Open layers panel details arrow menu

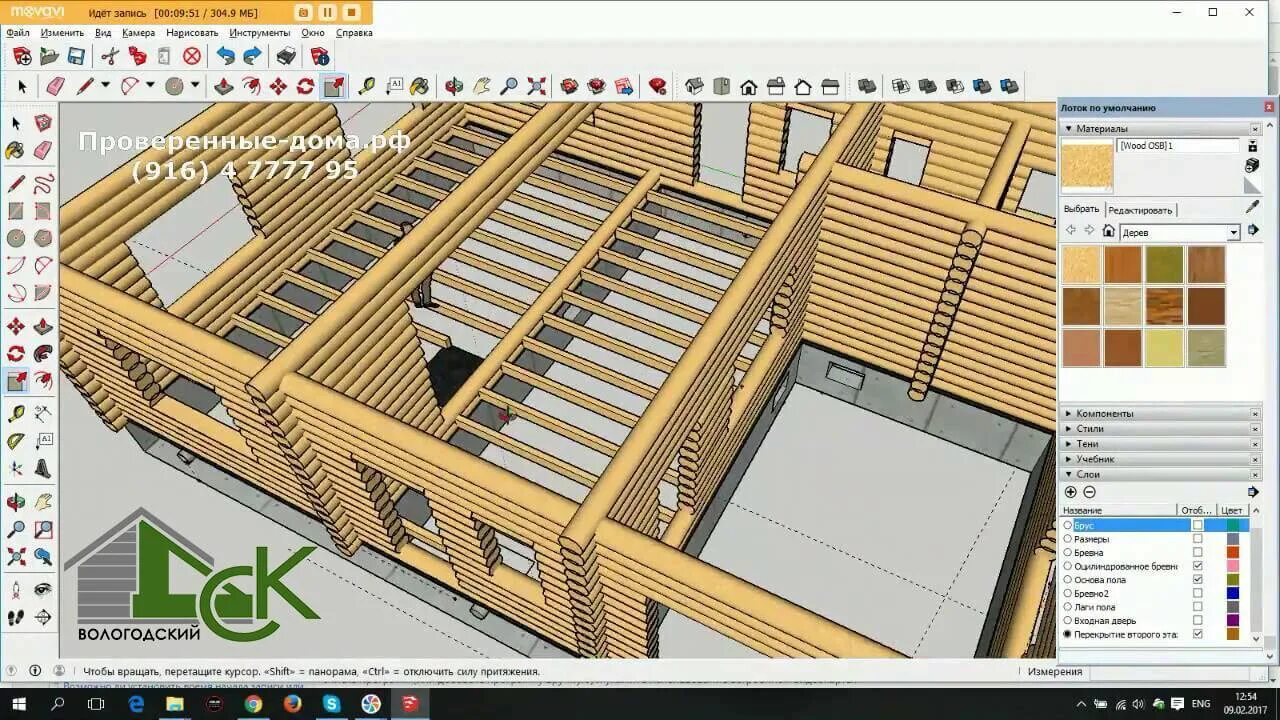(1253, 492)
